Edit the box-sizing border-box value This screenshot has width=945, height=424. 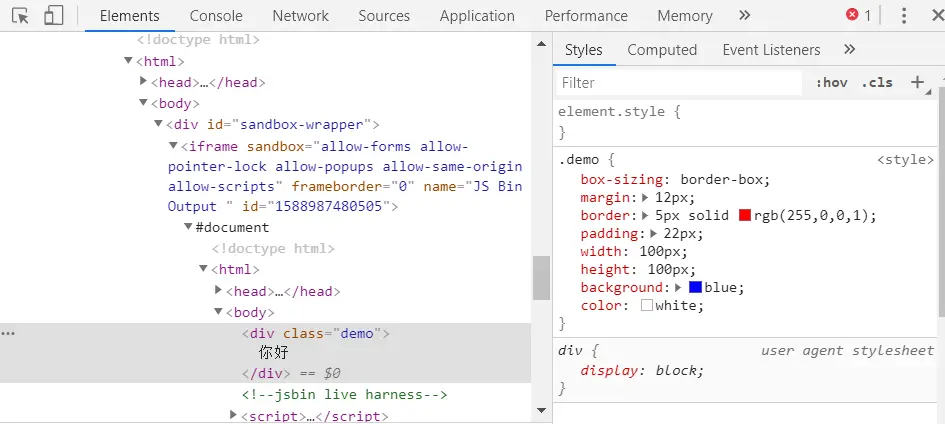722,179
